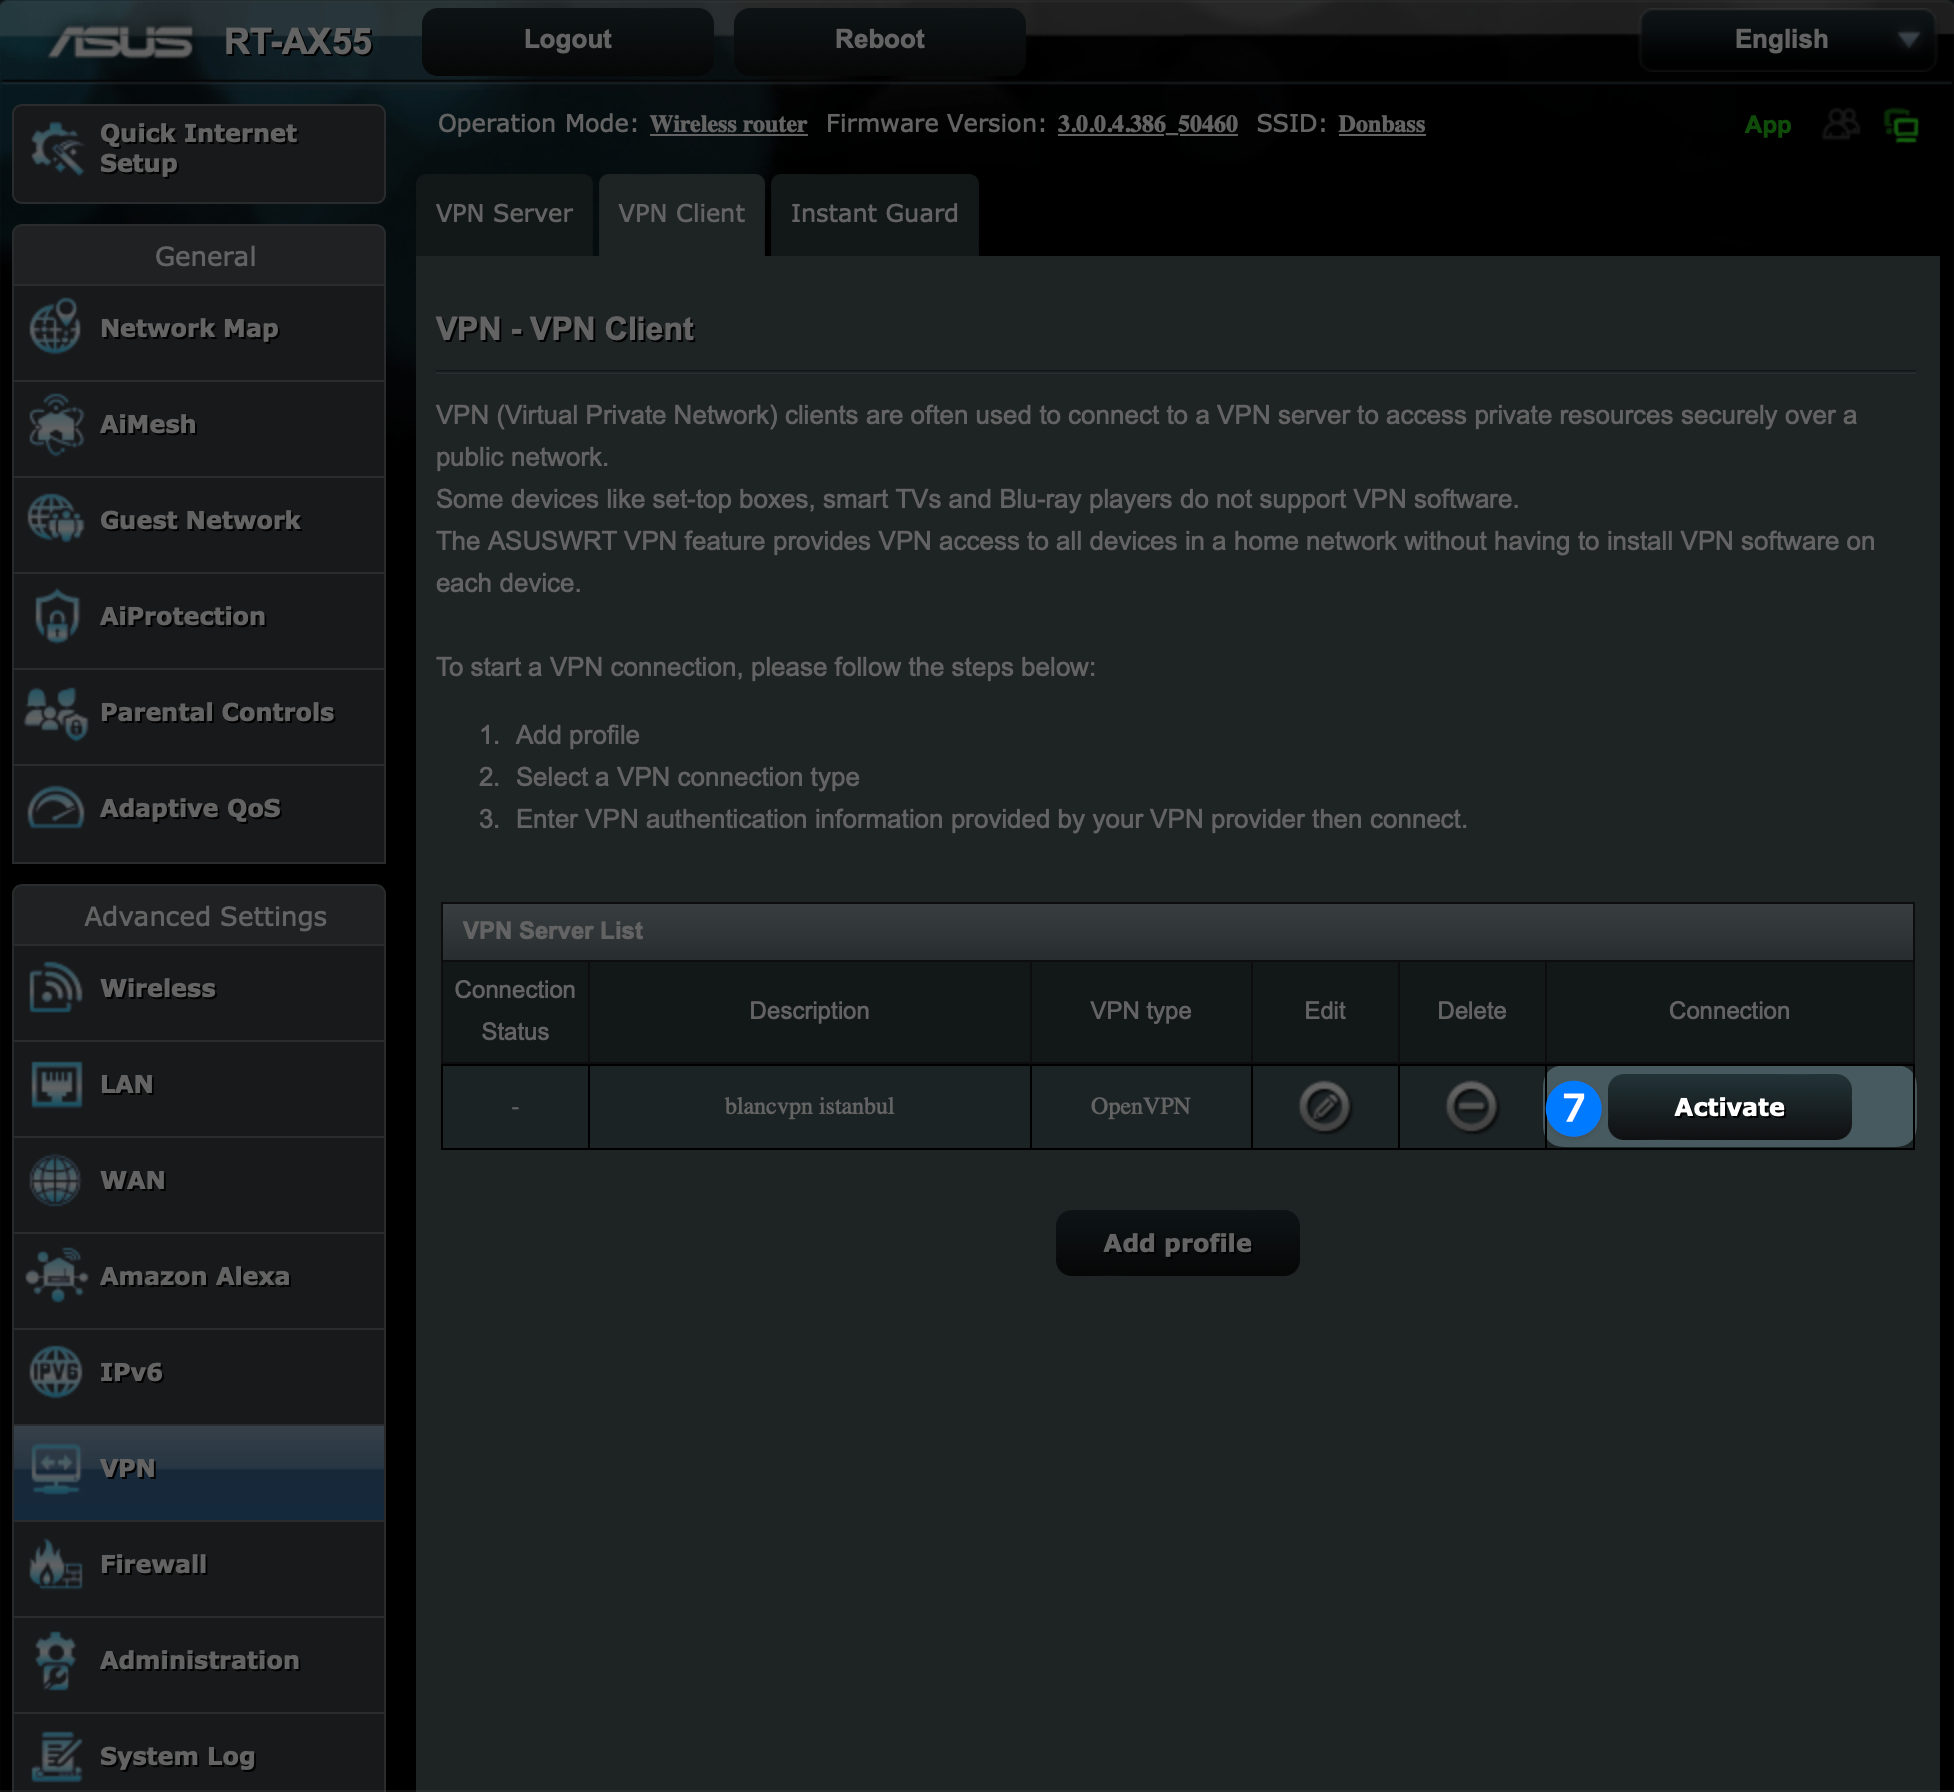Click the edit pencil icon for blancvpn istanbul
The height and width of the screenshot is (1792, 1954).
[x=1324, y=1107]
